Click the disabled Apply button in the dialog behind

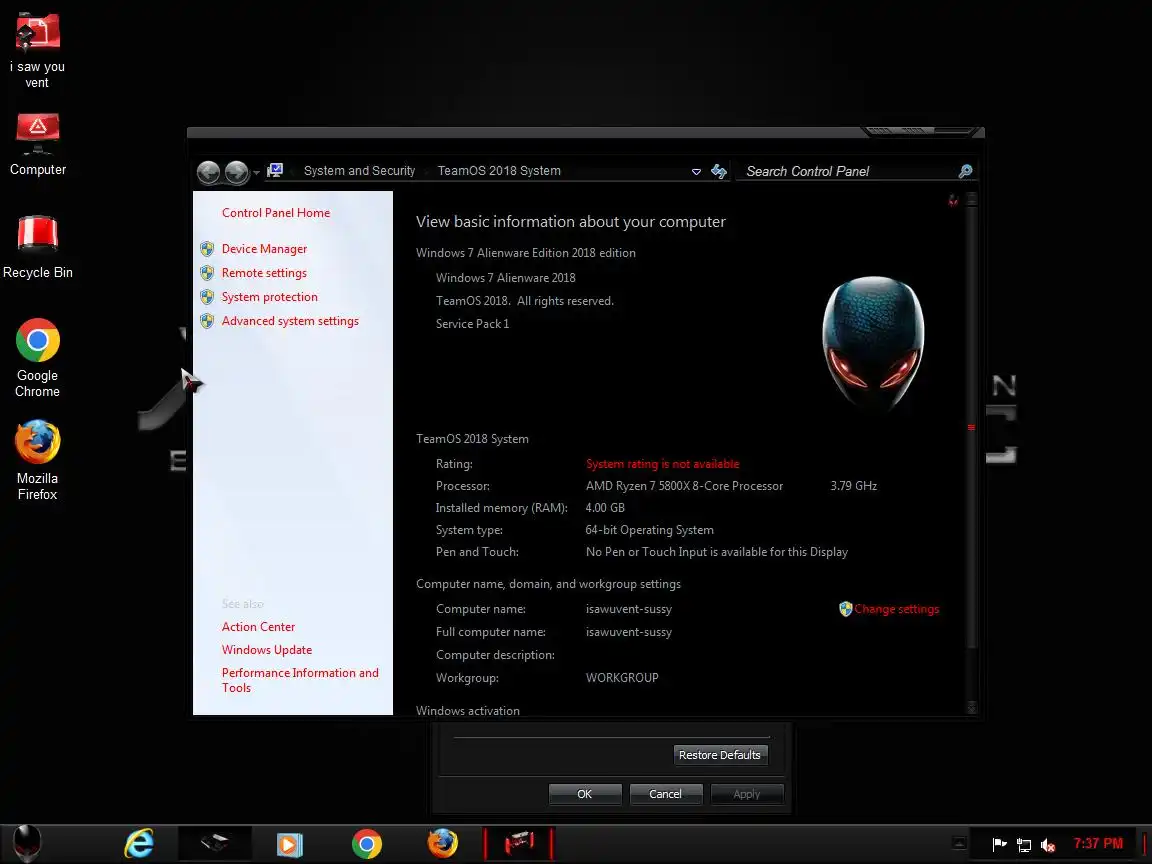[x=746, y=794]
